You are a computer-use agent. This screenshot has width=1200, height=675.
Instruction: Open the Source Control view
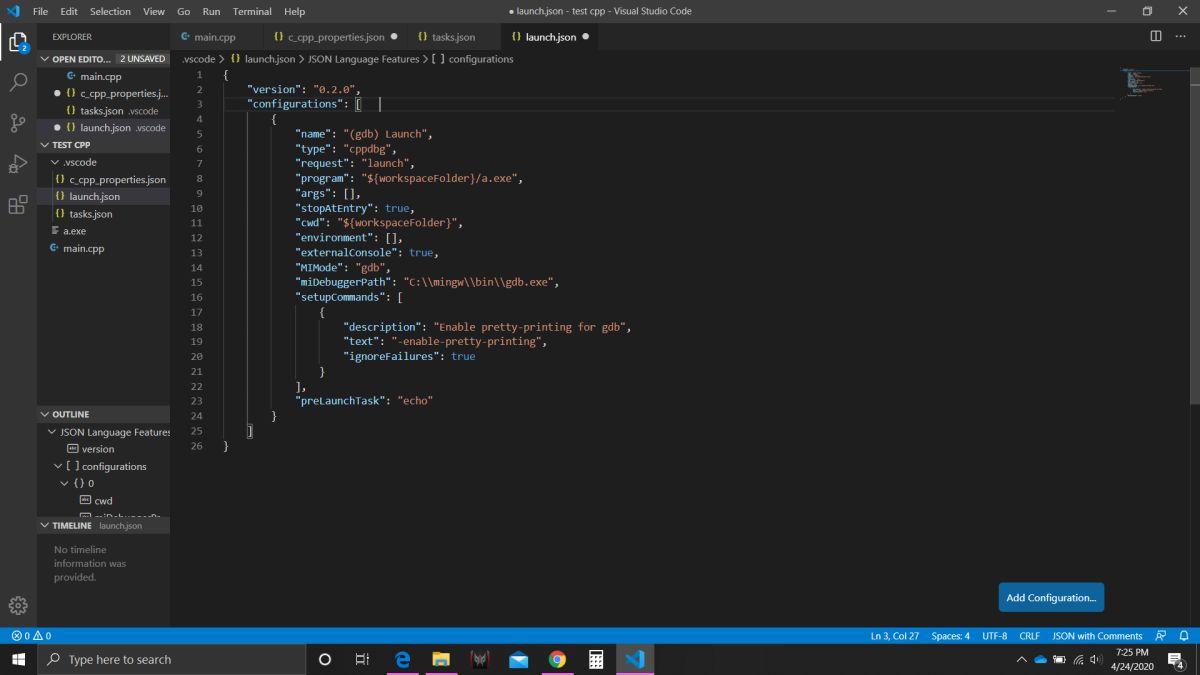tap(18, 123)
